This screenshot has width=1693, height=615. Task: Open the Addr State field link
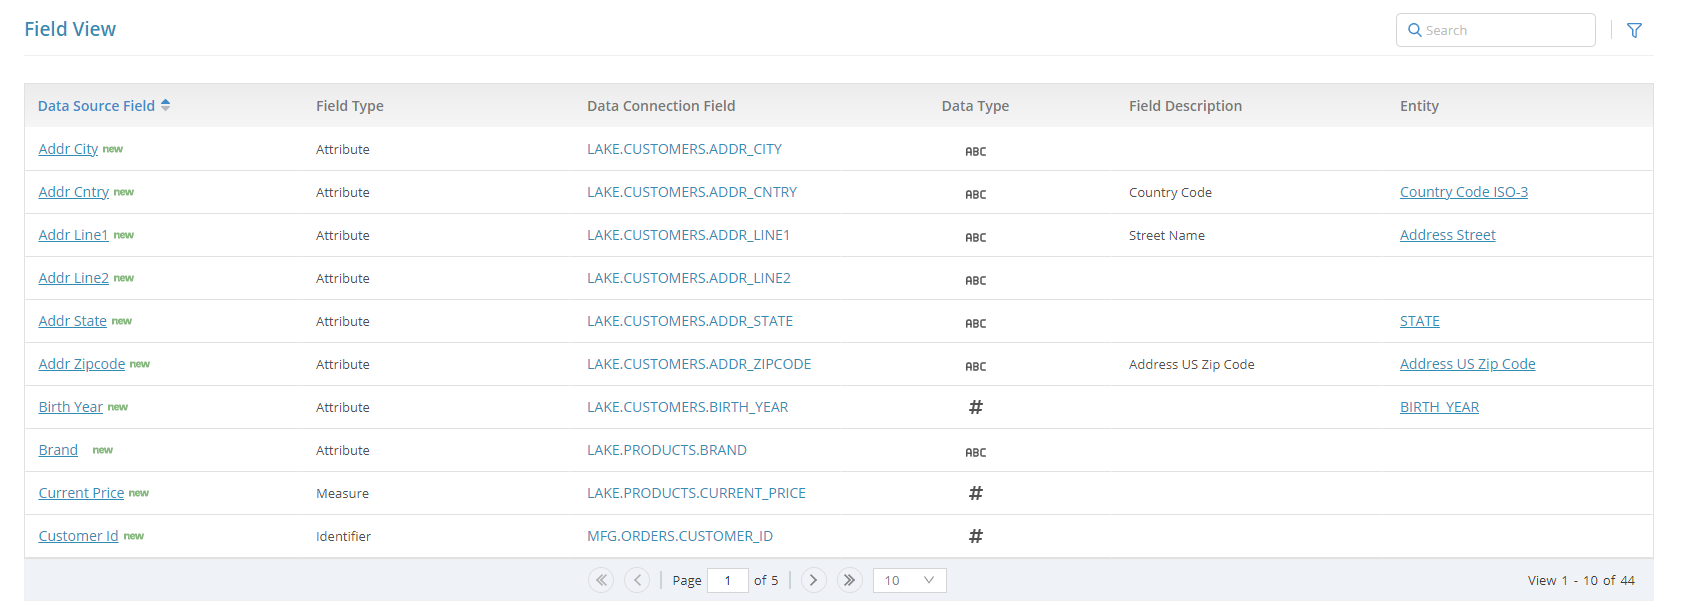[x=73, y=321]
